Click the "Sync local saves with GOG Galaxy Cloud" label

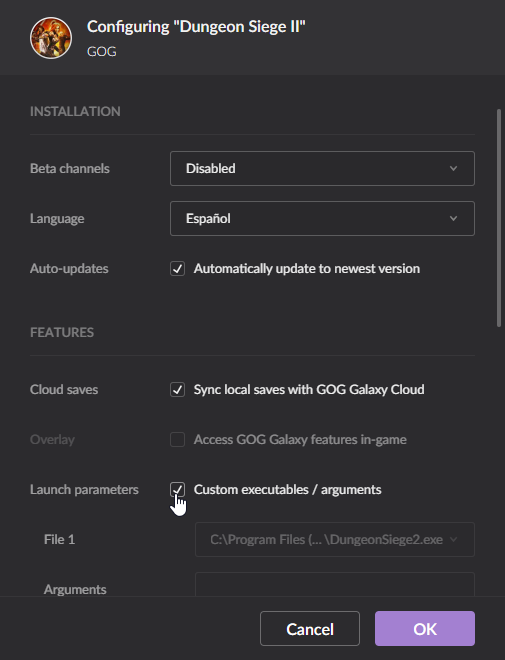[309, 389]
